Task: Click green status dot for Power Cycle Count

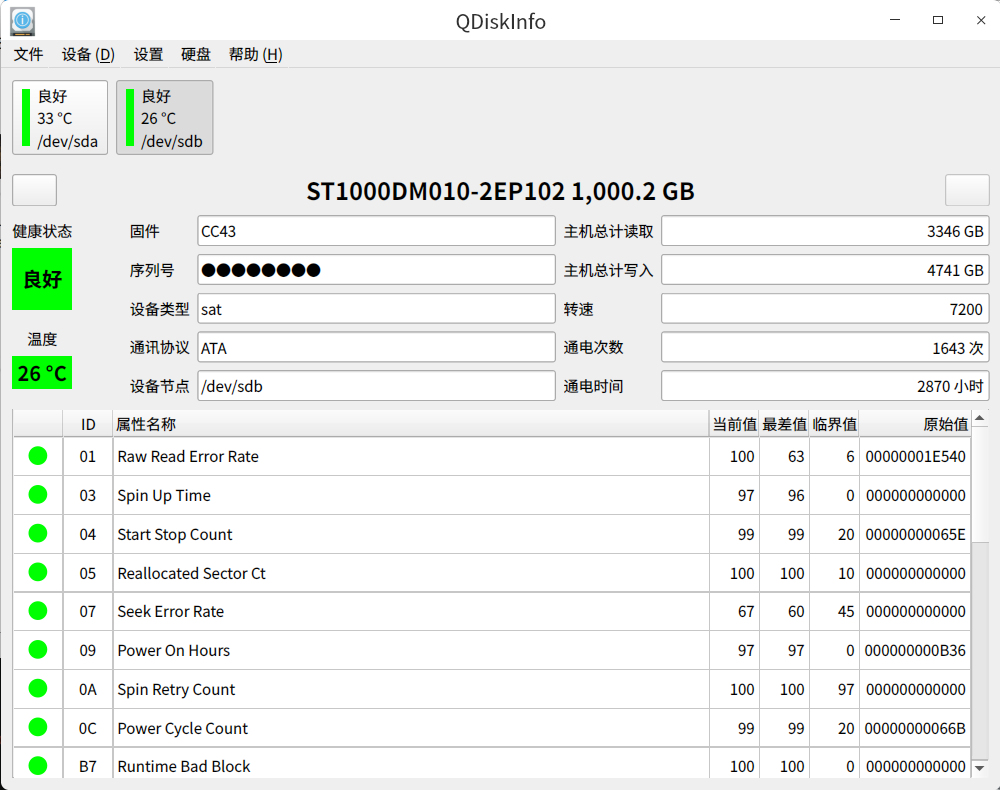Action: 38,728
